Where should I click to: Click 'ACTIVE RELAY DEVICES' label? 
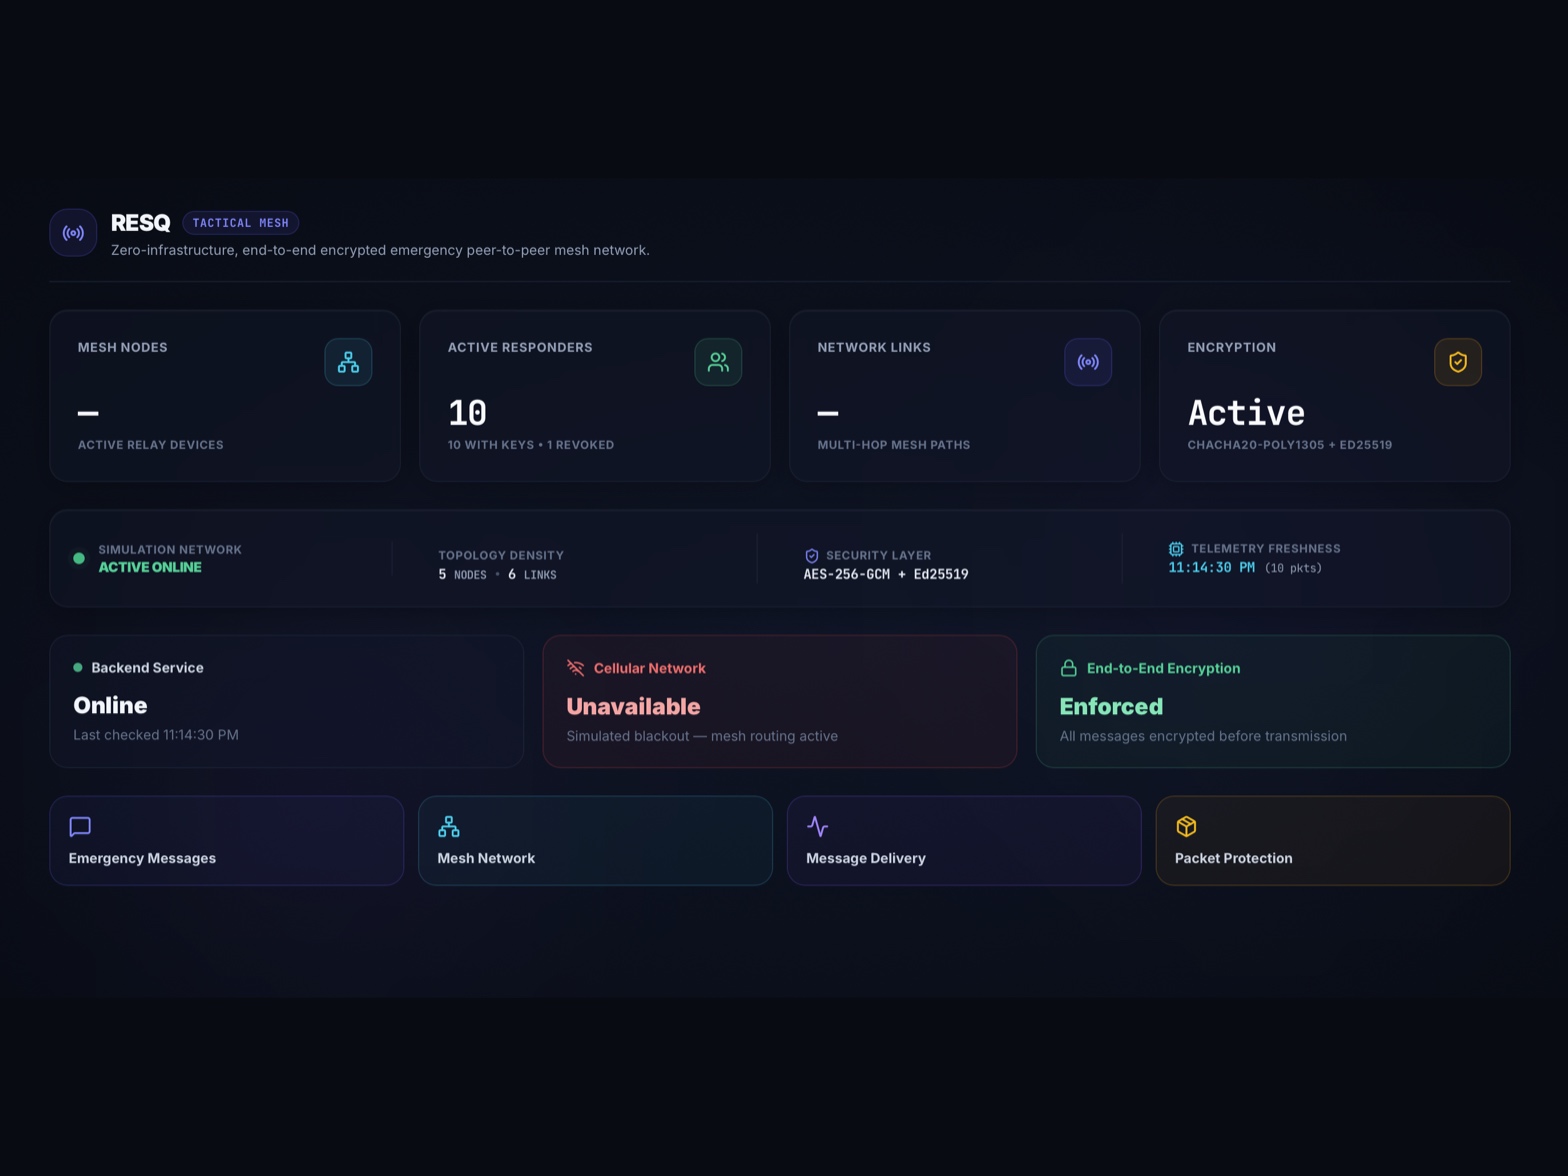tap(151, 445)
